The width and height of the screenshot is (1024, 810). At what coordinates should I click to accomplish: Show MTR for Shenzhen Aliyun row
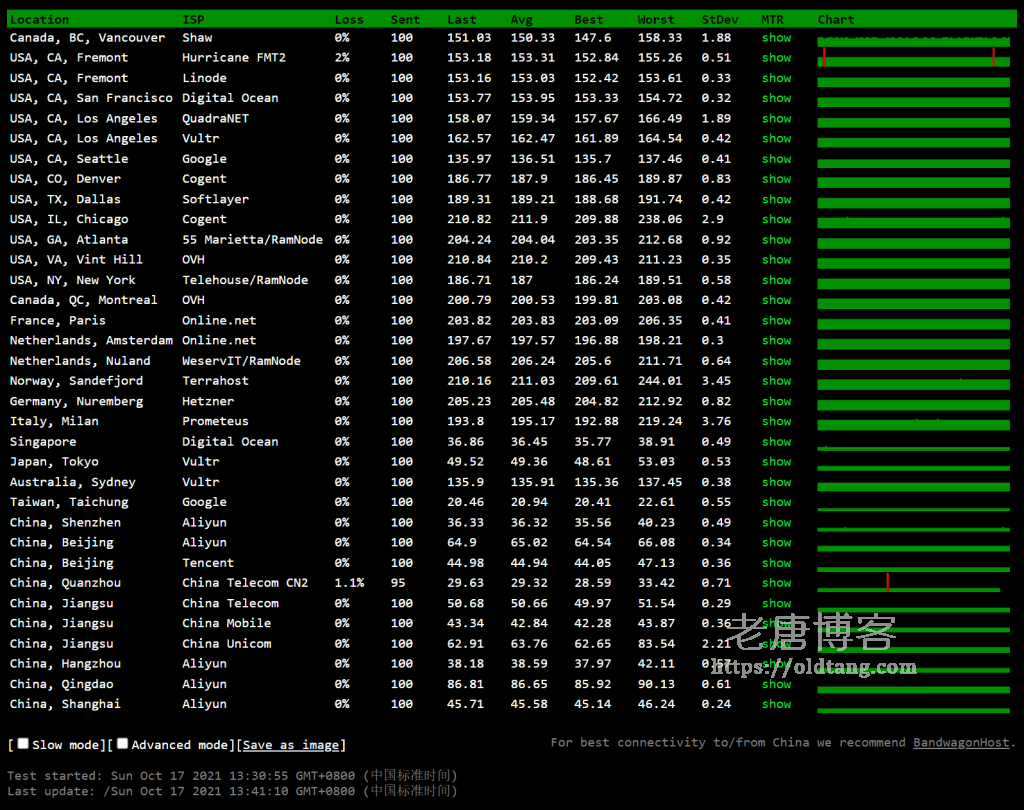click(776, 523)
